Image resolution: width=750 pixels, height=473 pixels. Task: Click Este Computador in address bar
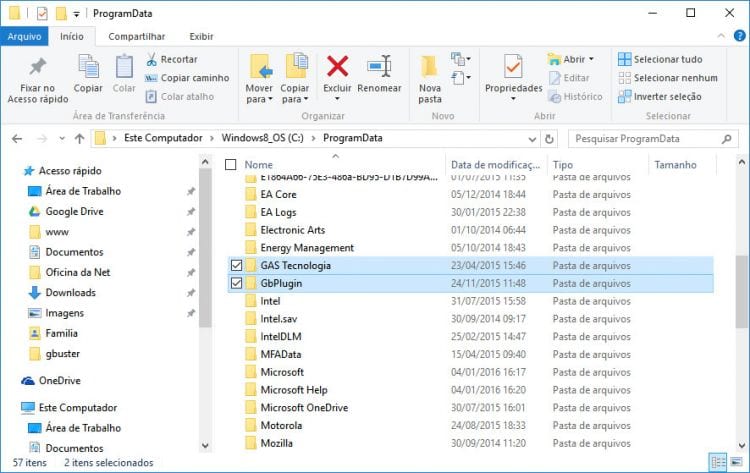[163, 138]
